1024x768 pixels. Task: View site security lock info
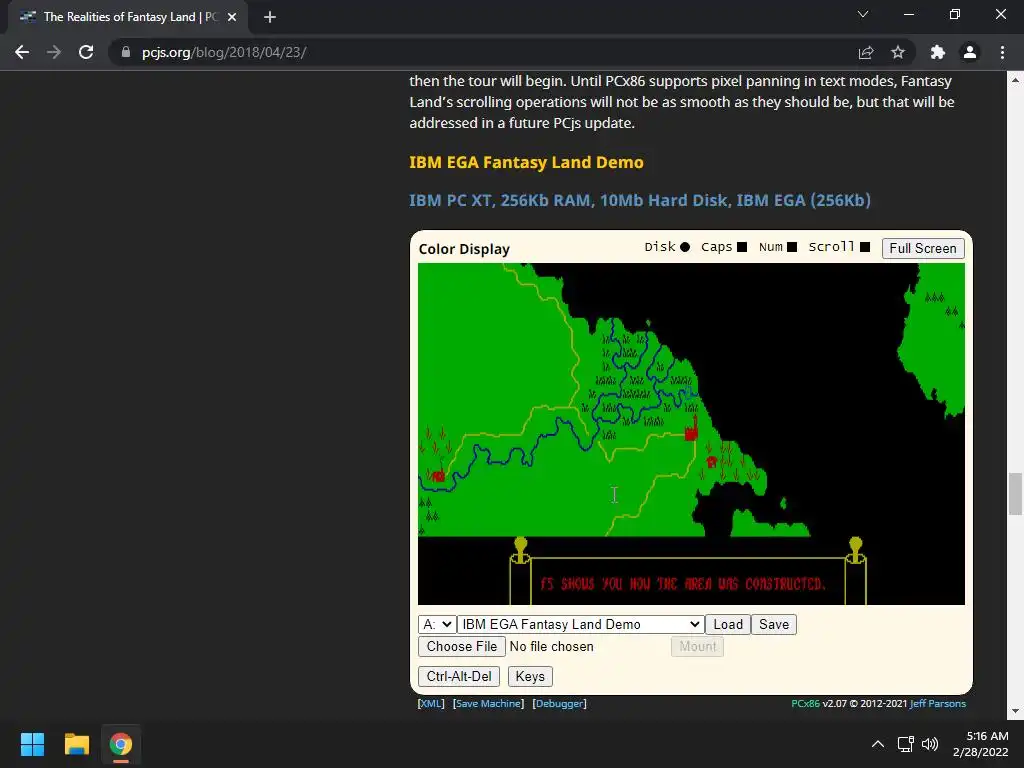(x=126, y=52)
